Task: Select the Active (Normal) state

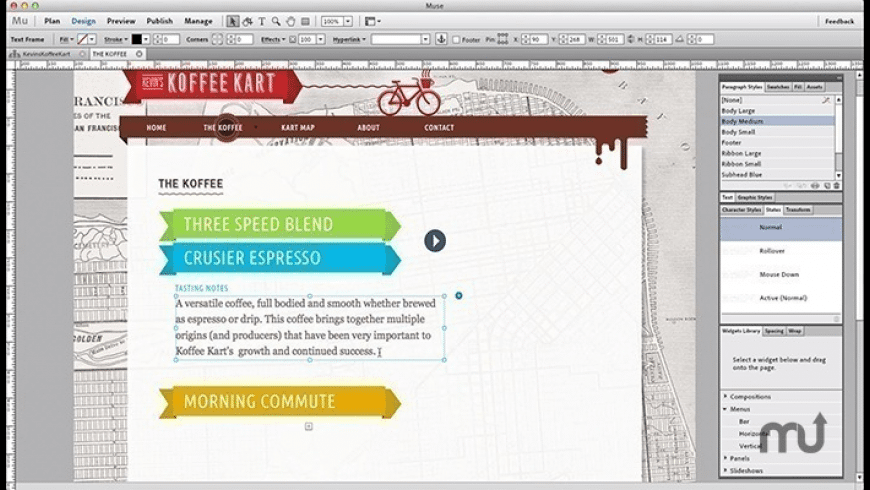Action: (x=781, y=298)
